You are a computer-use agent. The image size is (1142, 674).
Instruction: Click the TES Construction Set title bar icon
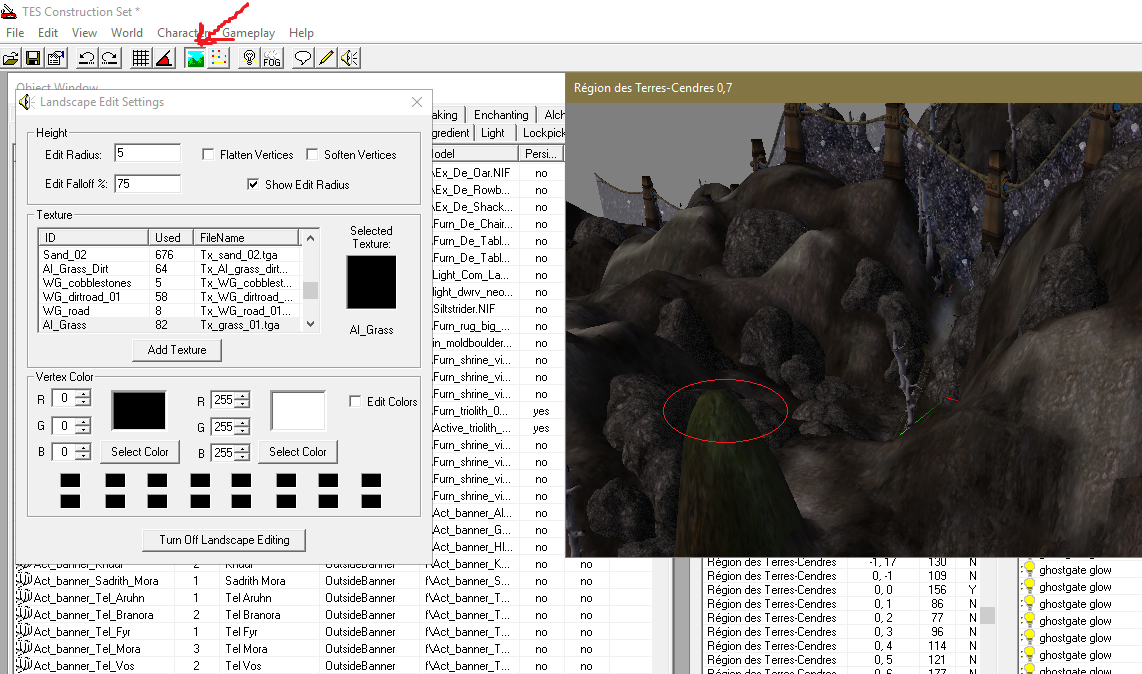pyautogui.click(x=9, y=11)
